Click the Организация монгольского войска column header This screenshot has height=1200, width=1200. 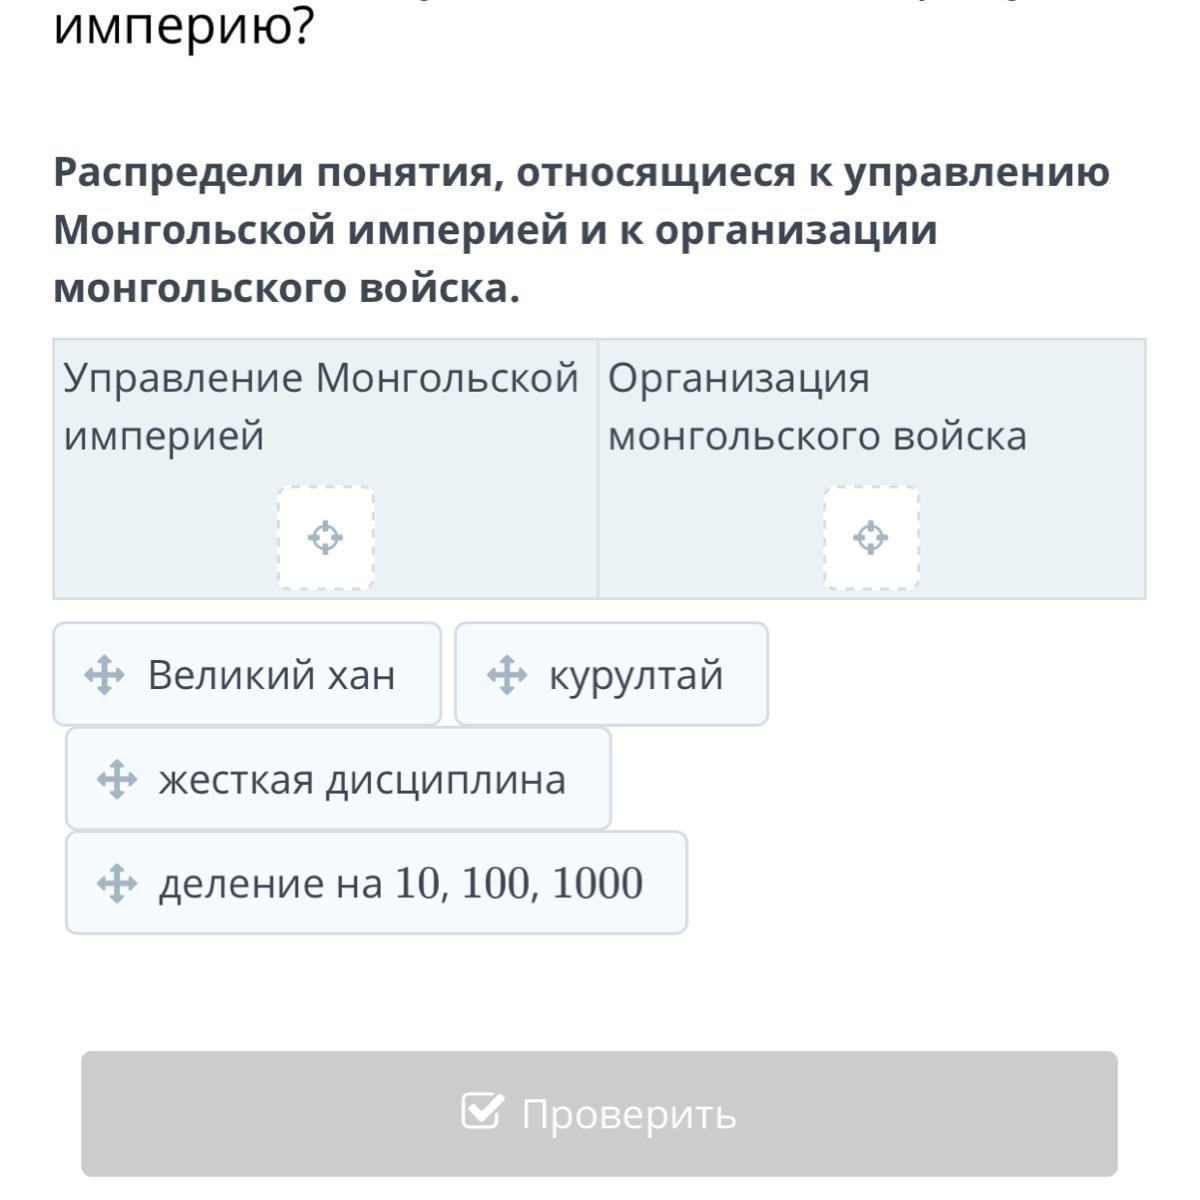click(816, 406)
